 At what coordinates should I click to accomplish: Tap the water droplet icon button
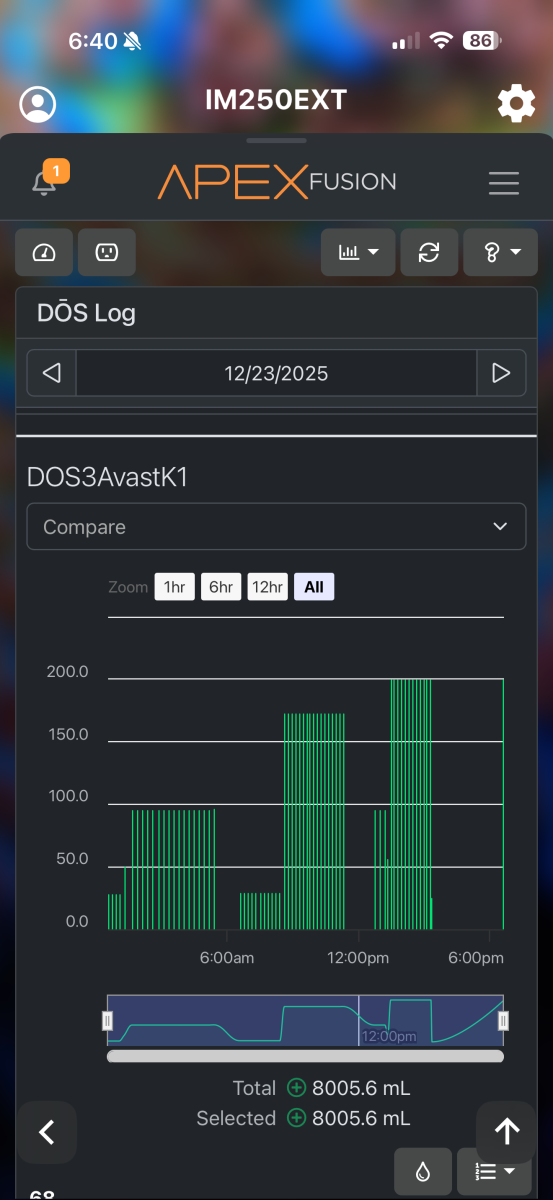pos(422,1172)
